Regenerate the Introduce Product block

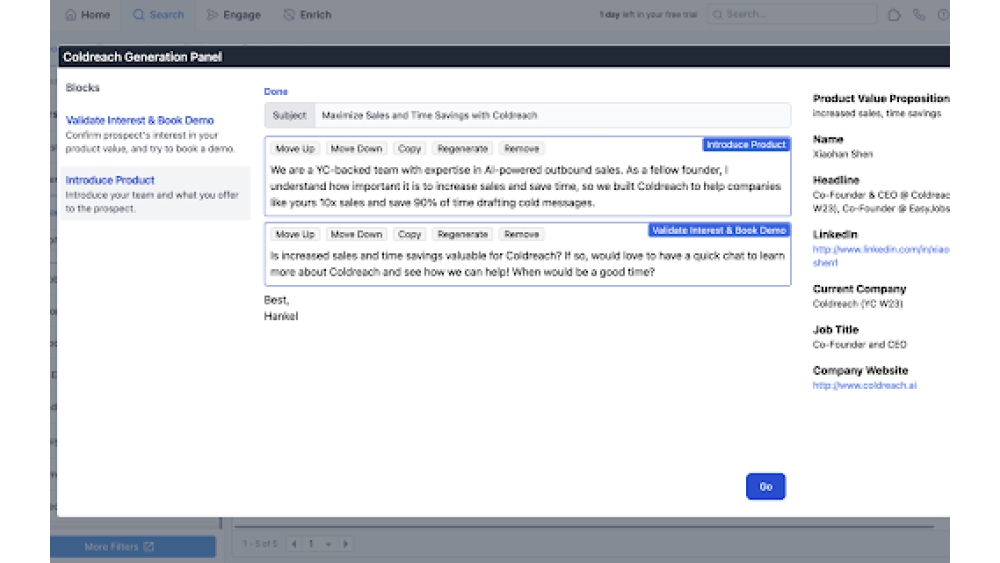click(x=462, y=149)
